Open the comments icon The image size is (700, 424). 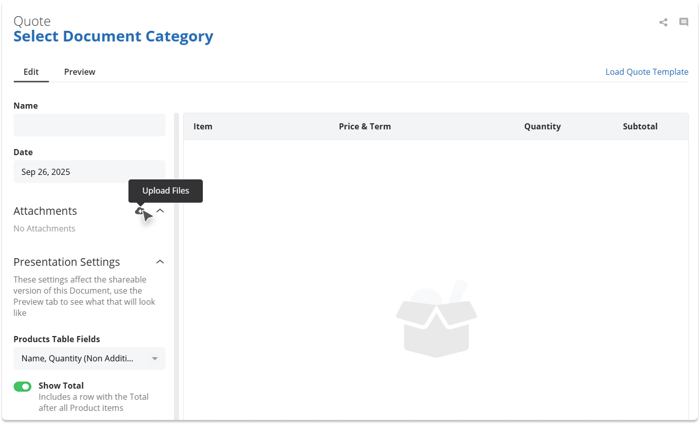683,22
